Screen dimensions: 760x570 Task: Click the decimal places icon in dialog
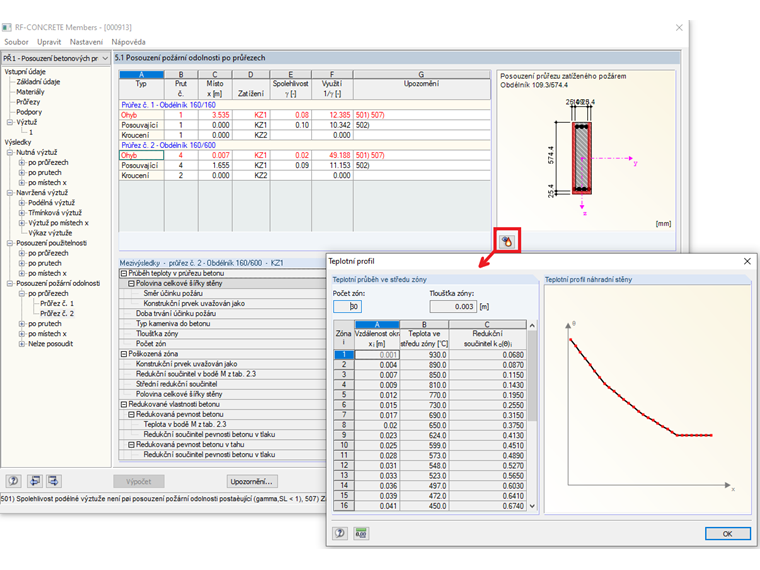tap(361, 533)
